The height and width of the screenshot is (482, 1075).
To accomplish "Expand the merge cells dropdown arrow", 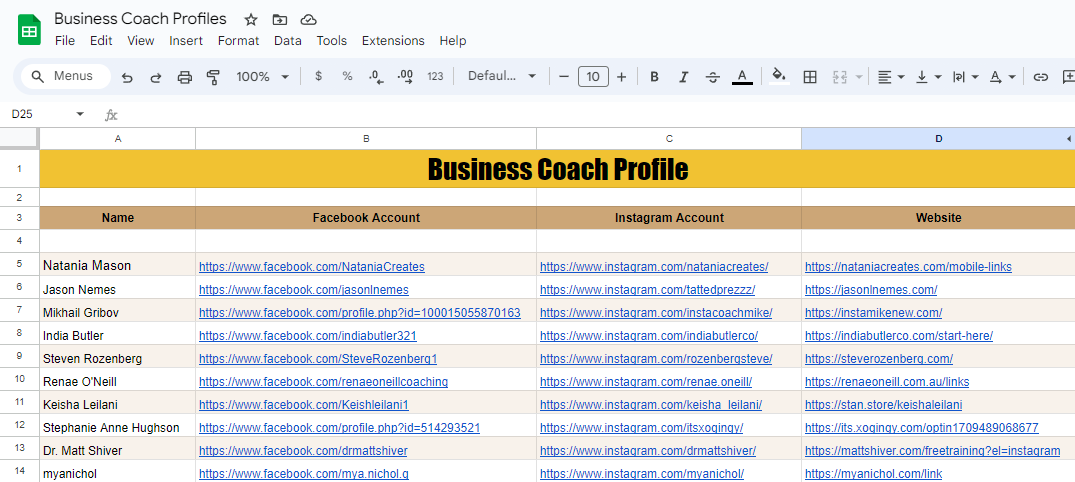I will (x=859, y=77).
